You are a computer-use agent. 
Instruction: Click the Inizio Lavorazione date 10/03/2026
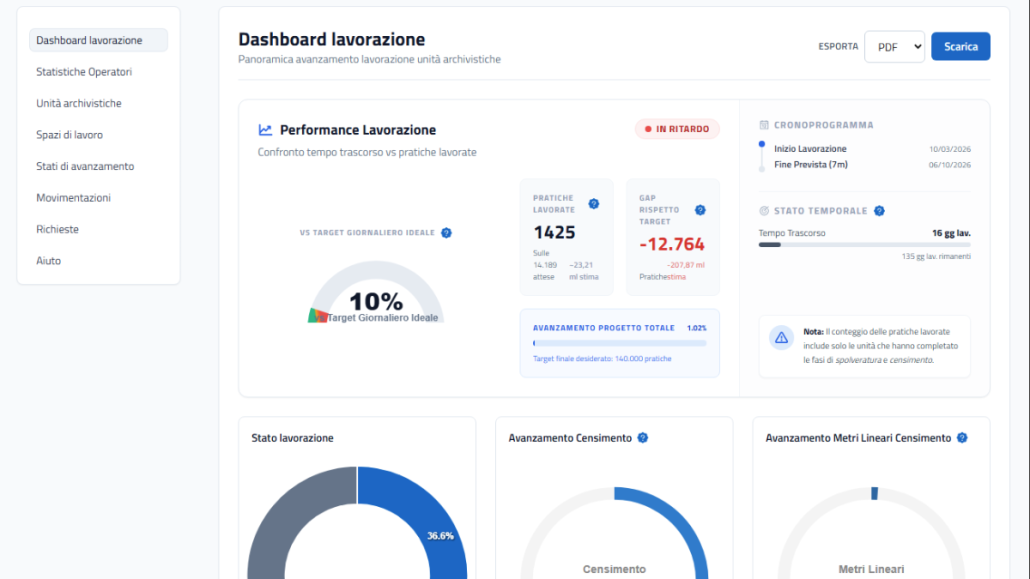click(949, 149)
